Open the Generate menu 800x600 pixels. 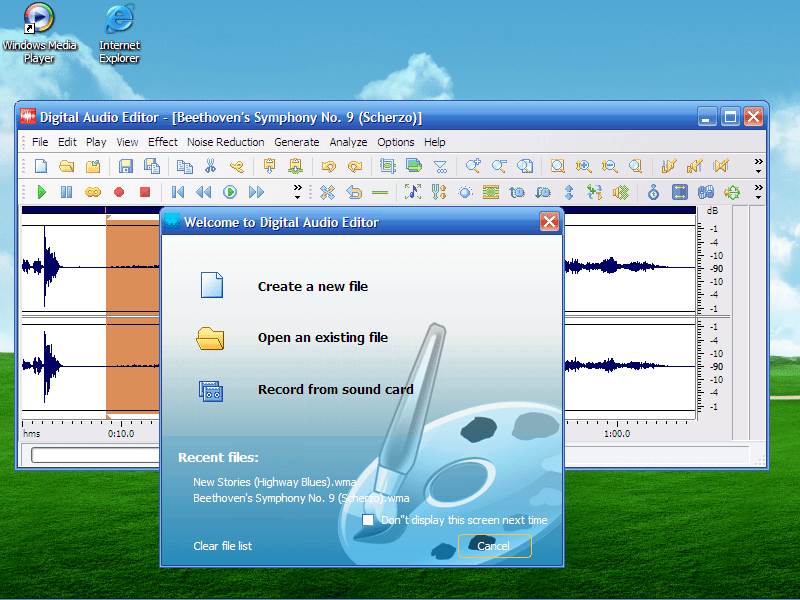(296, 142)
